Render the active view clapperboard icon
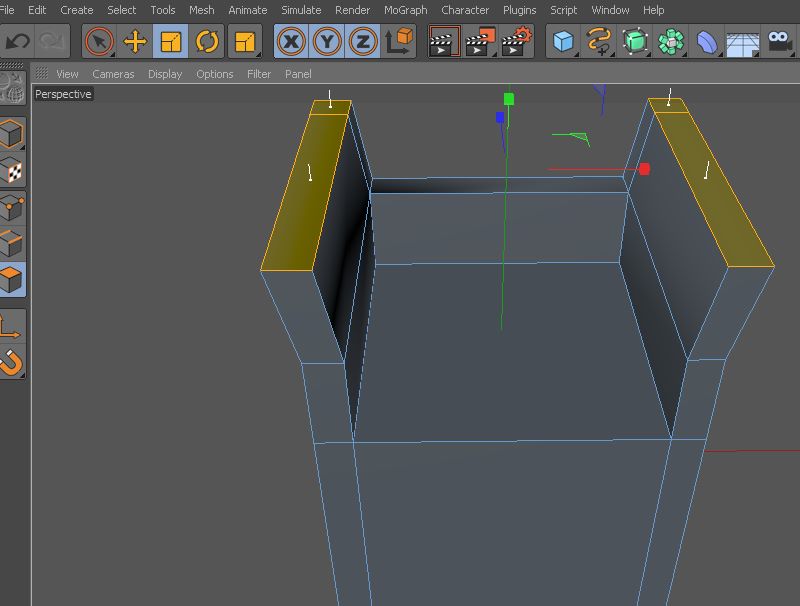 [x=444, y=41]
